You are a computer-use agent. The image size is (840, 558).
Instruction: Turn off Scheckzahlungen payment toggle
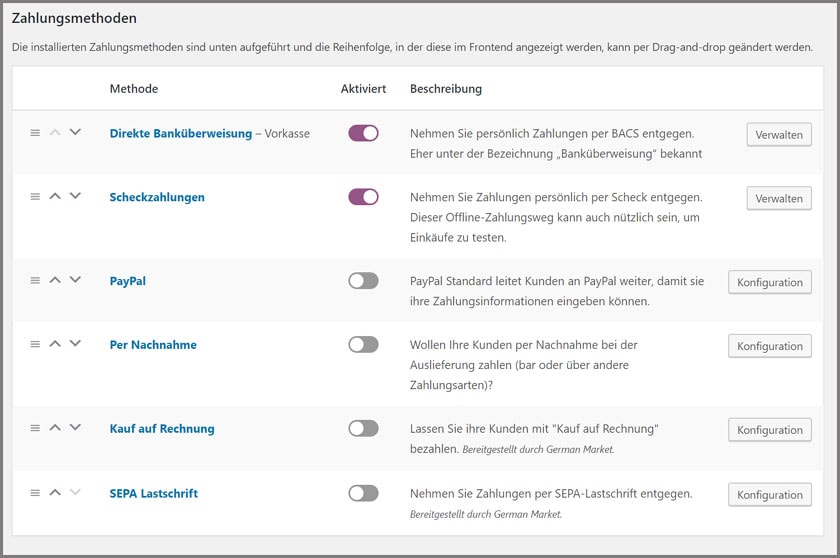[363, 197]
